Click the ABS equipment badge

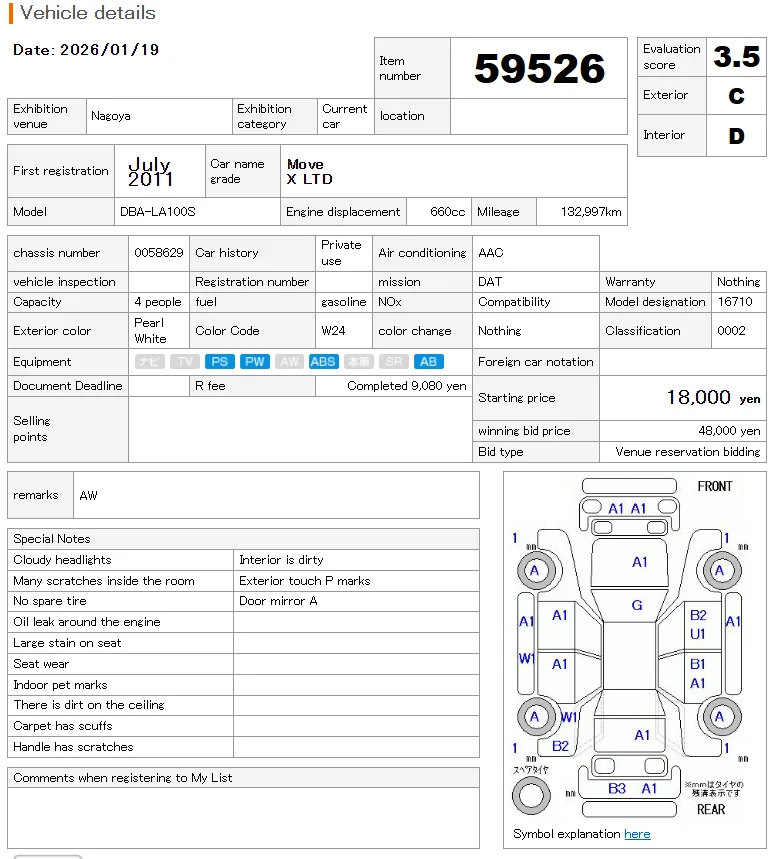coord(323,362)
